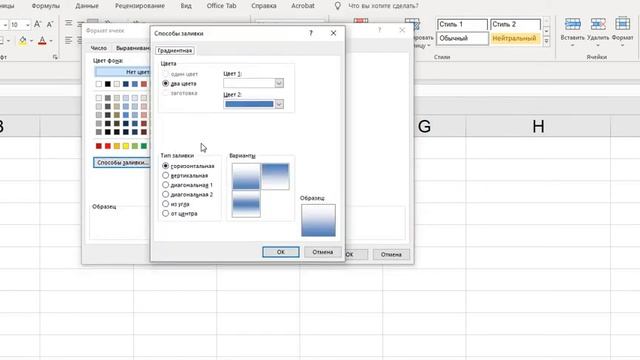The height and width of the screenshot is (360, 640).
Task: Click the top align icon in ribbon
Action: 69,23
